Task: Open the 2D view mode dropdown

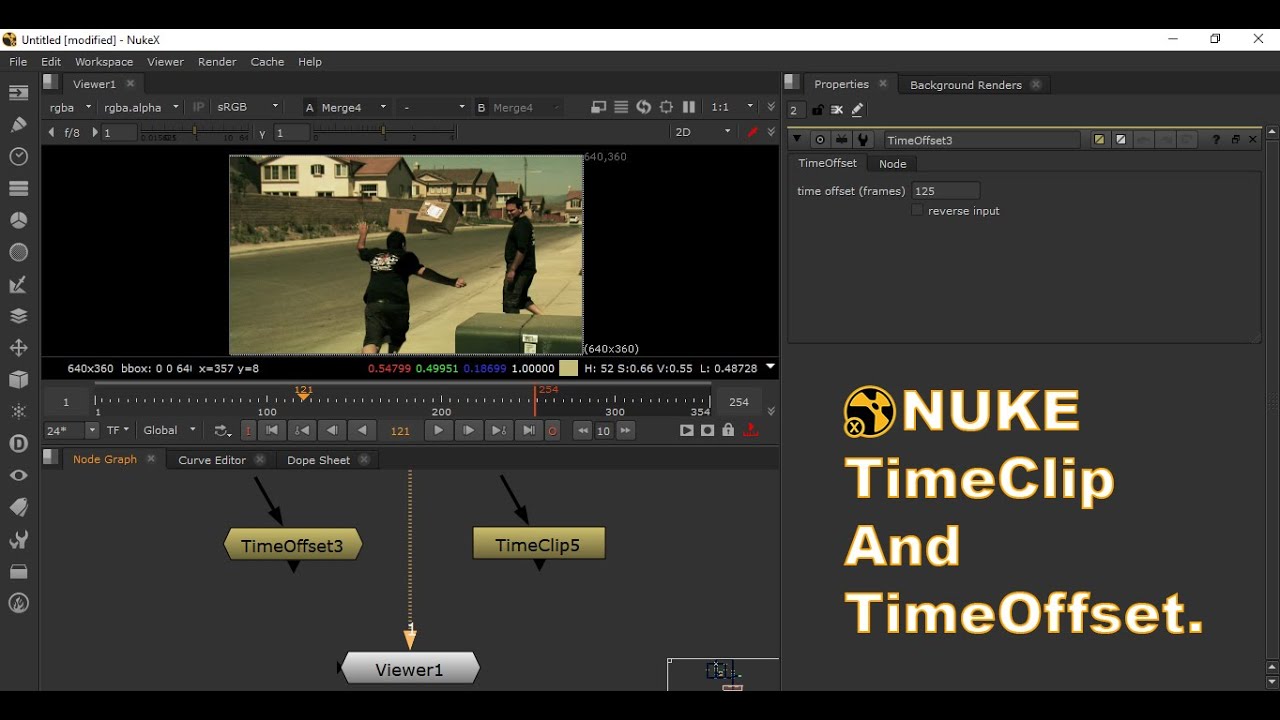Action: click(704, 132)
